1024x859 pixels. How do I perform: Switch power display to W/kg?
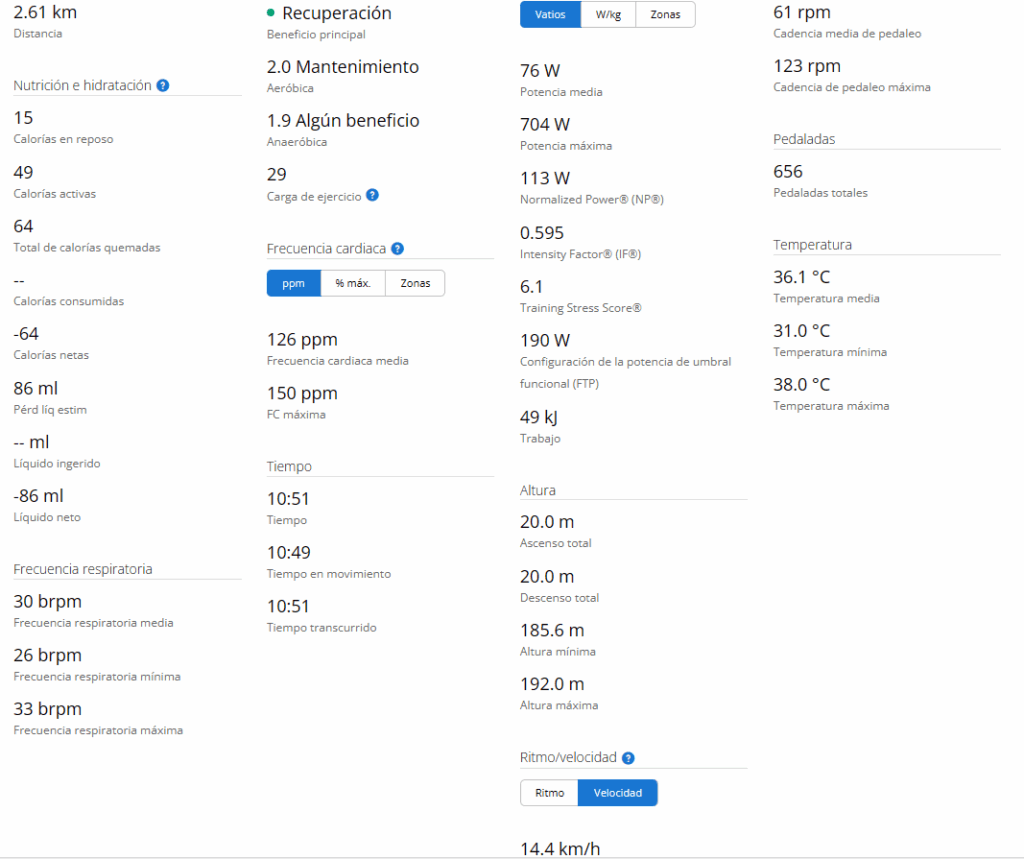[x=607, y=15]
